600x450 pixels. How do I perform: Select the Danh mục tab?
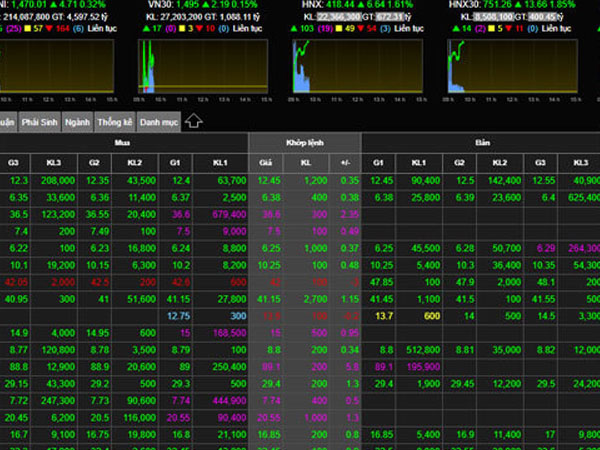[x=159, y=122]
